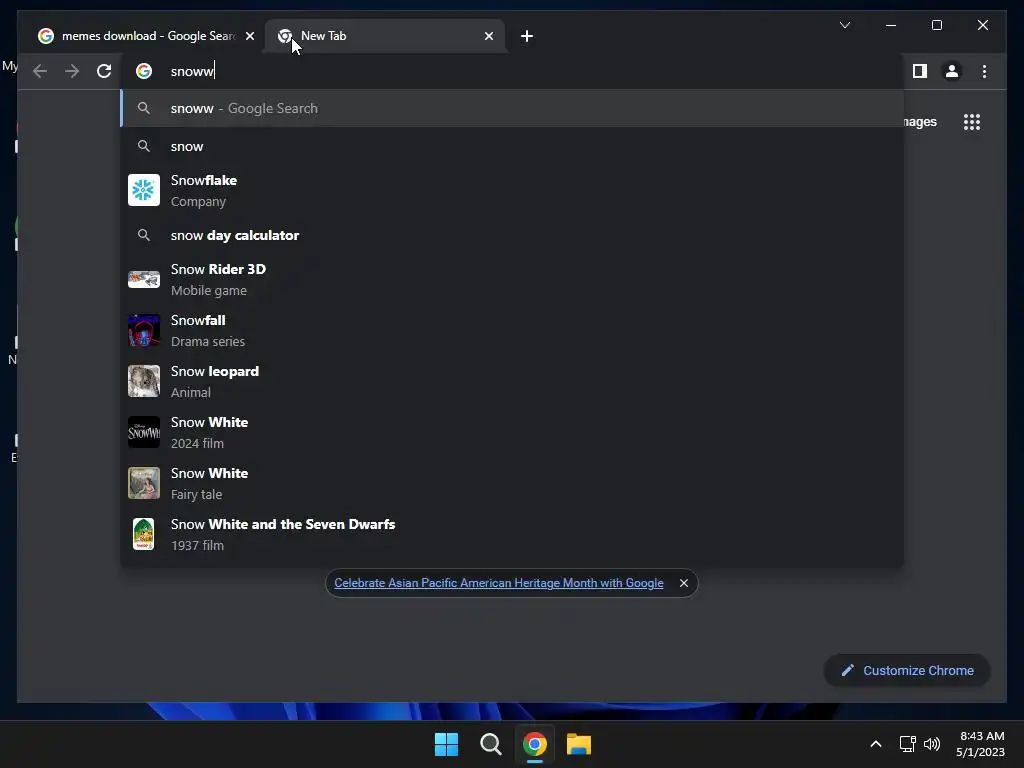Open clock and date 8:43 AM
Screen dimensions: 1024x768
980,744
